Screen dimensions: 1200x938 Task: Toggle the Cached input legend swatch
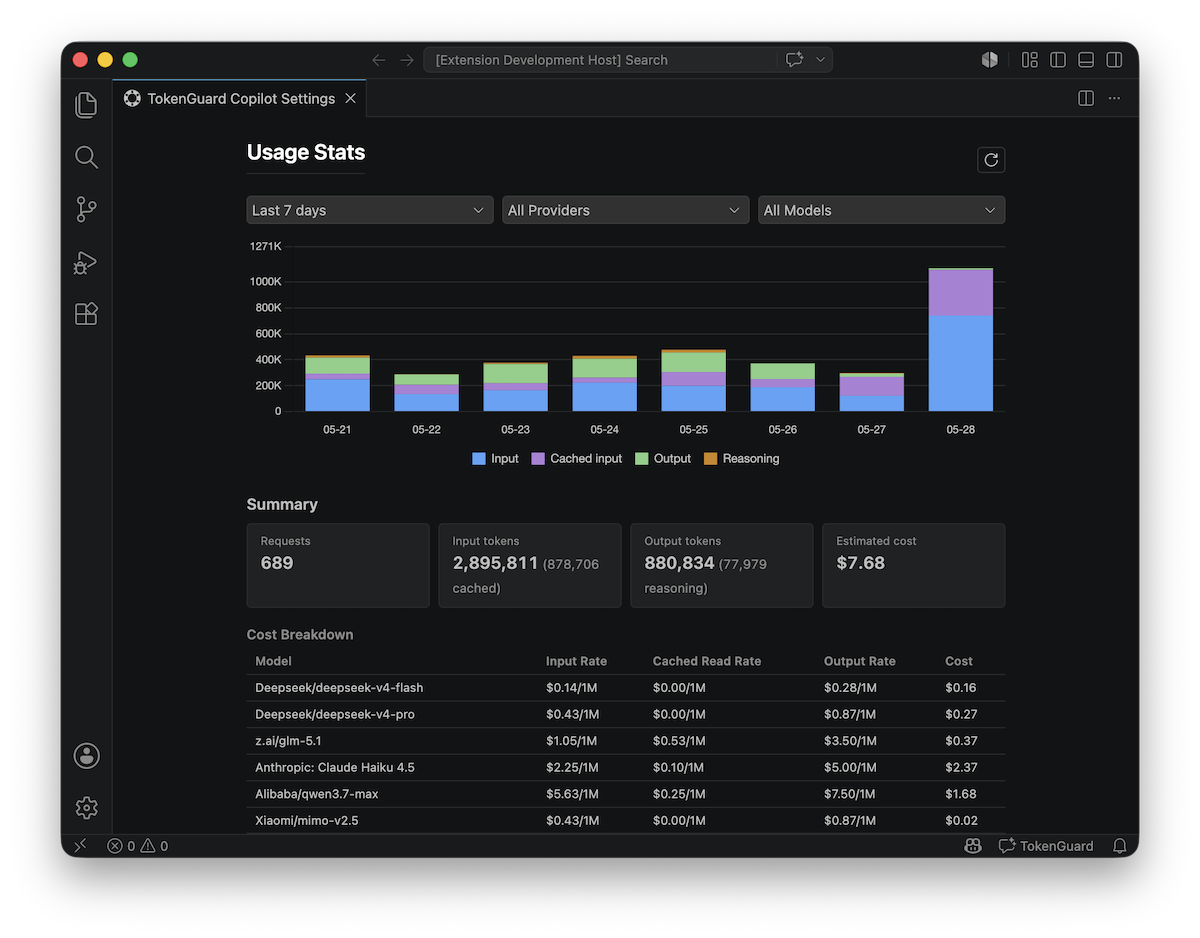(538, 459)
